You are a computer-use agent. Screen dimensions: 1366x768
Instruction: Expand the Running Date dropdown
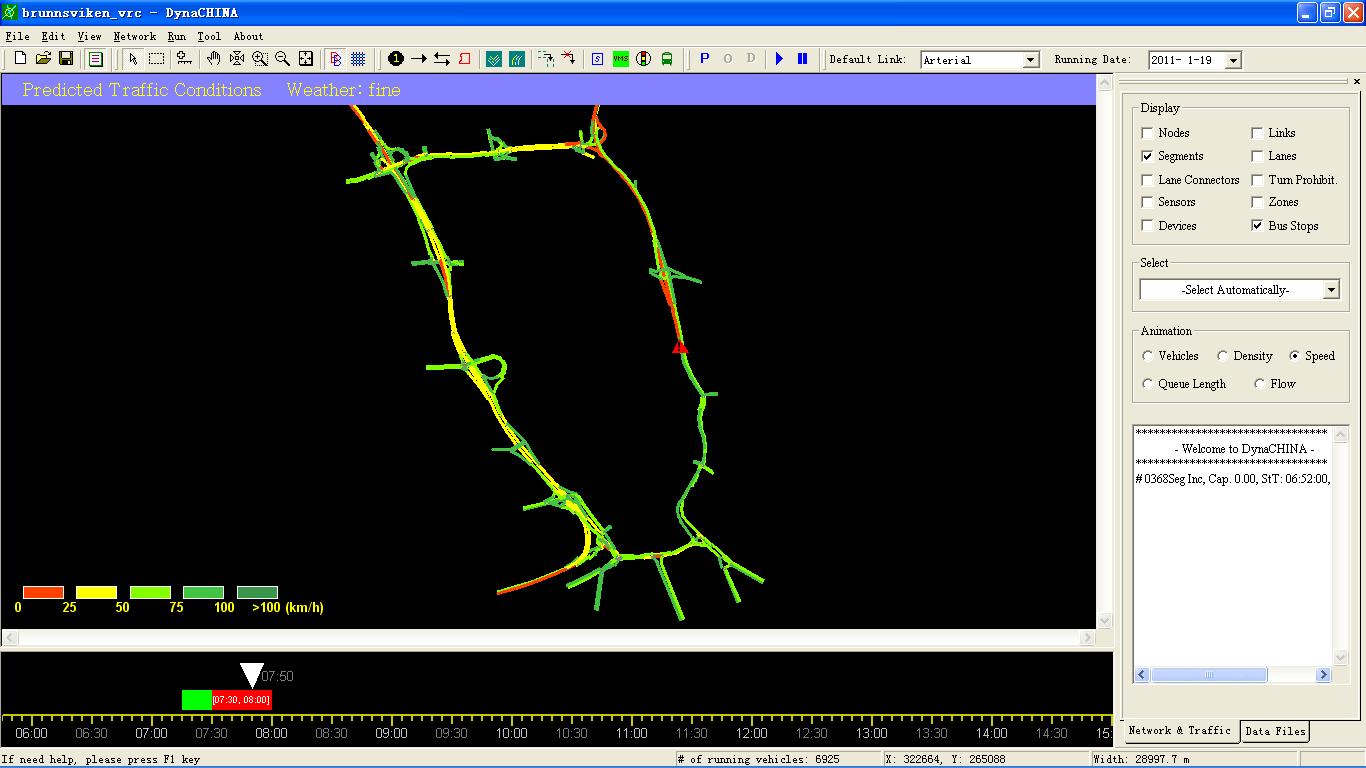1233,60
